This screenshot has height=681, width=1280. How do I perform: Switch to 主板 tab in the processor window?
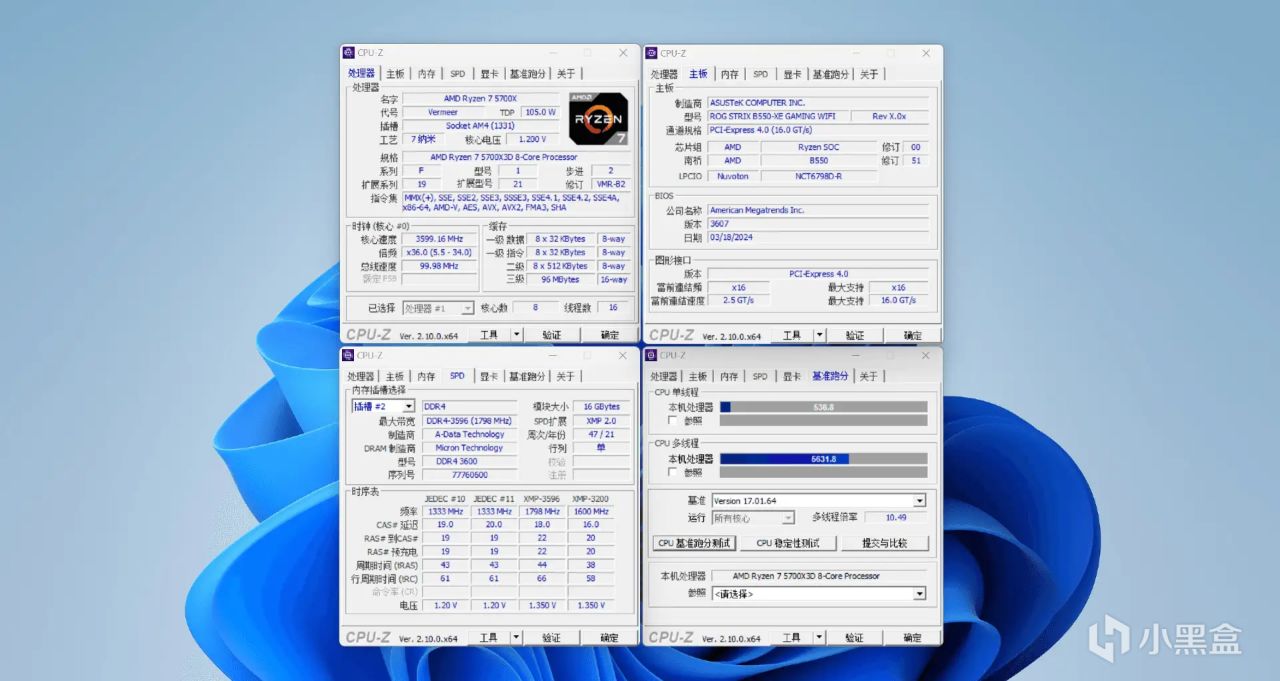[396, 74]
